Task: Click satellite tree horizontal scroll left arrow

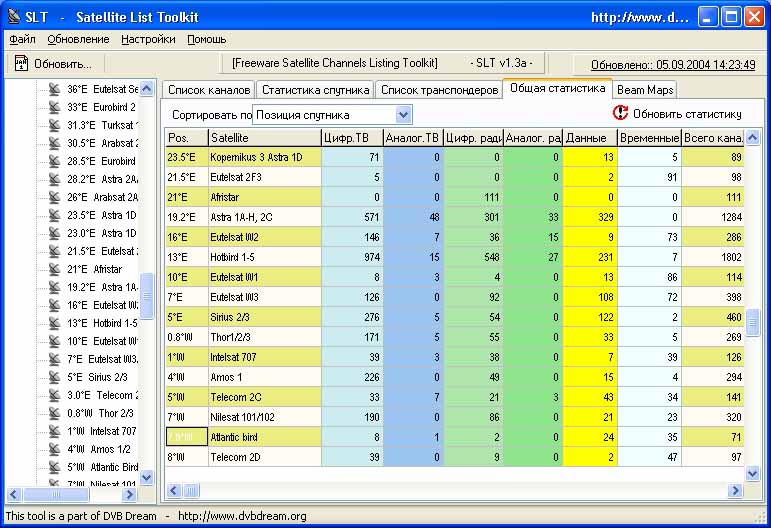Action: pyautogui.click(x=14, y=495)
